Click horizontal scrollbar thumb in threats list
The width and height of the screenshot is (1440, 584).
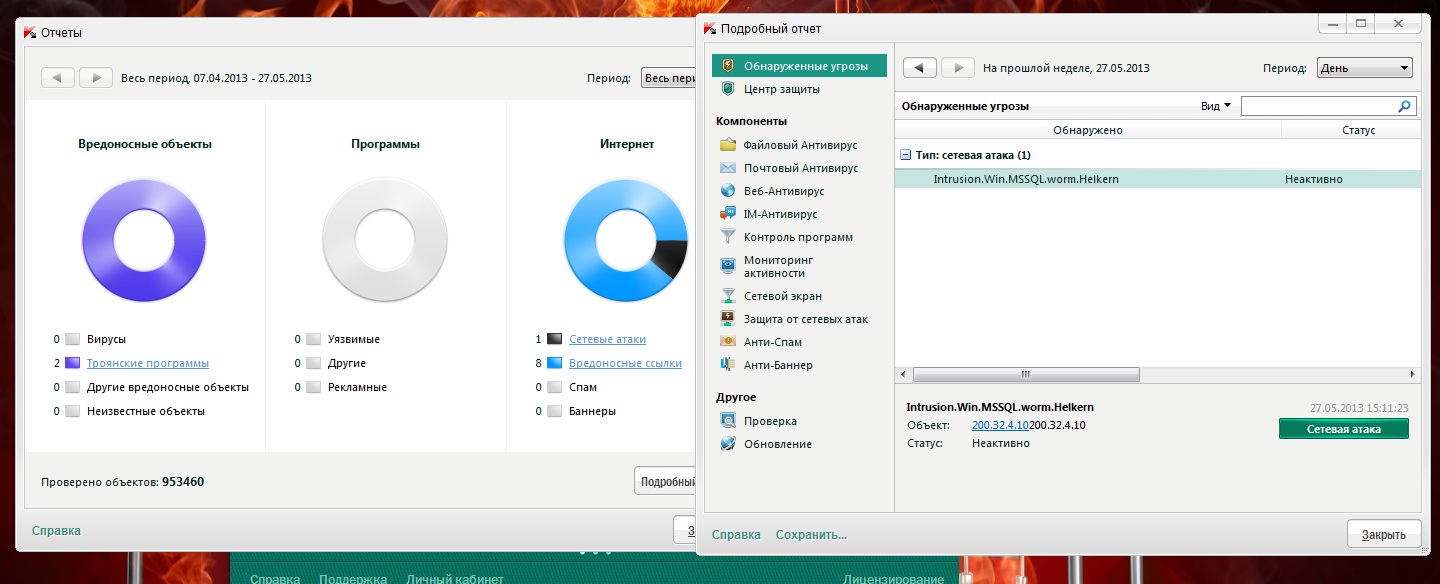1025,374
